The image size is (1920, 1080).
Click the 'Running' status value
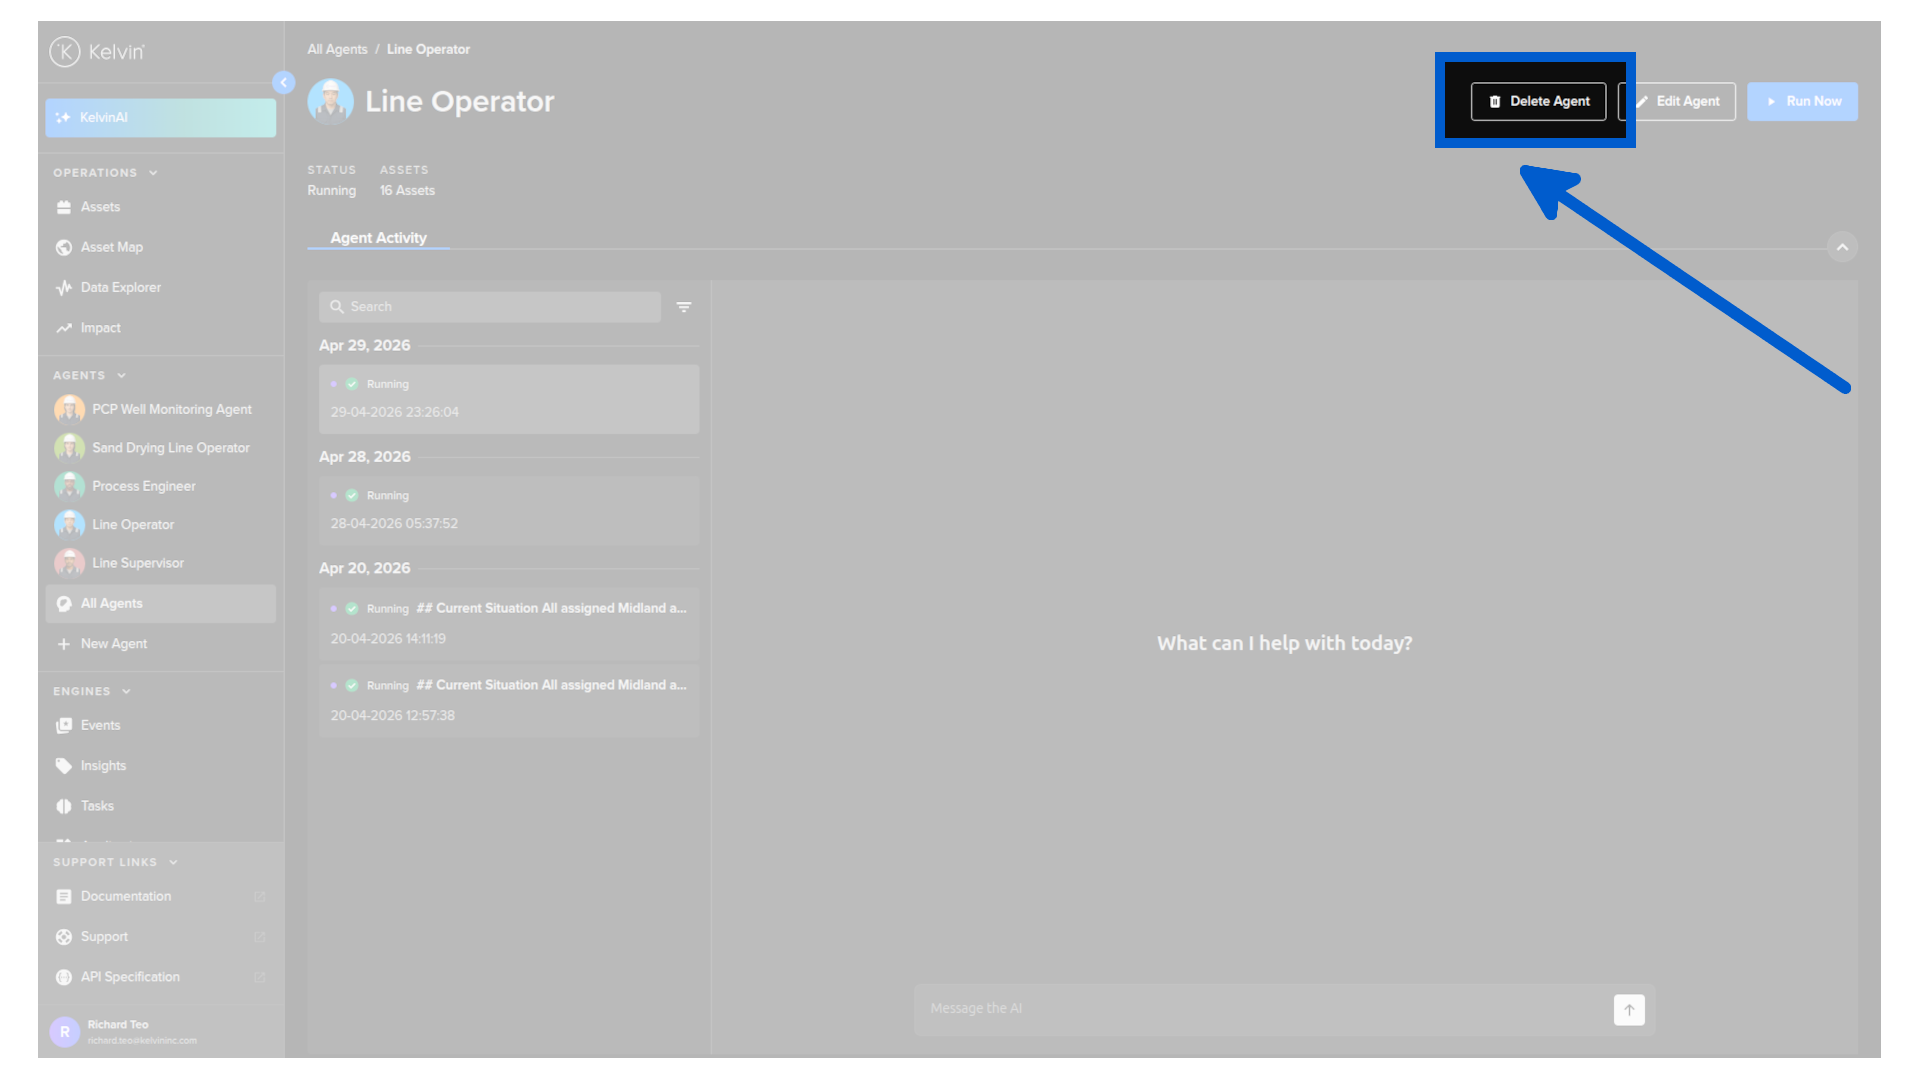coord(331,191)
